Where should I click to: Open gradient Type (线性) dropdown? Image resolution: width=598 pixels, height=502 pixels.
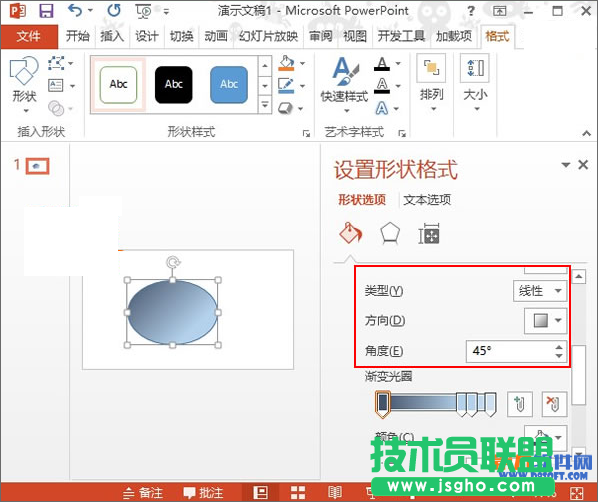(x=539, y=291)
